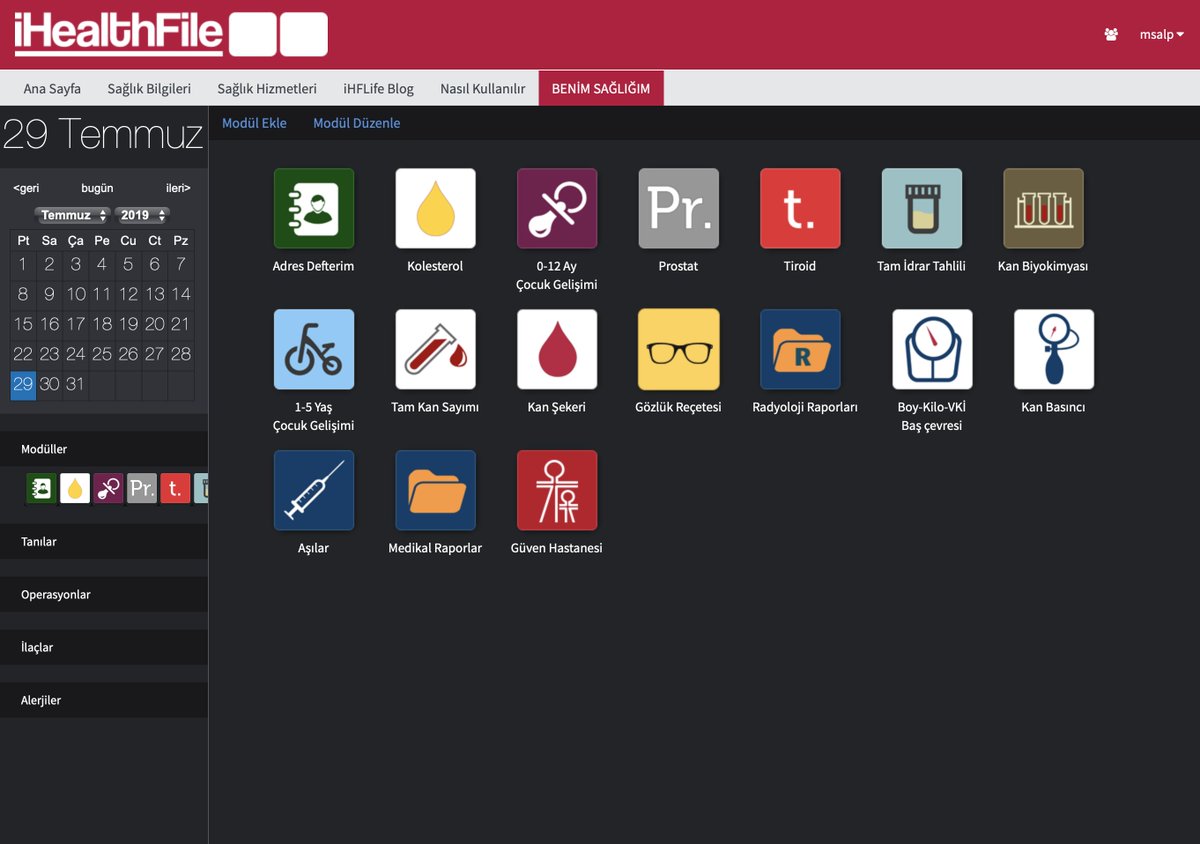
Task: Click the address book icon in sidebar Modüller
Action: click(41, 488)
